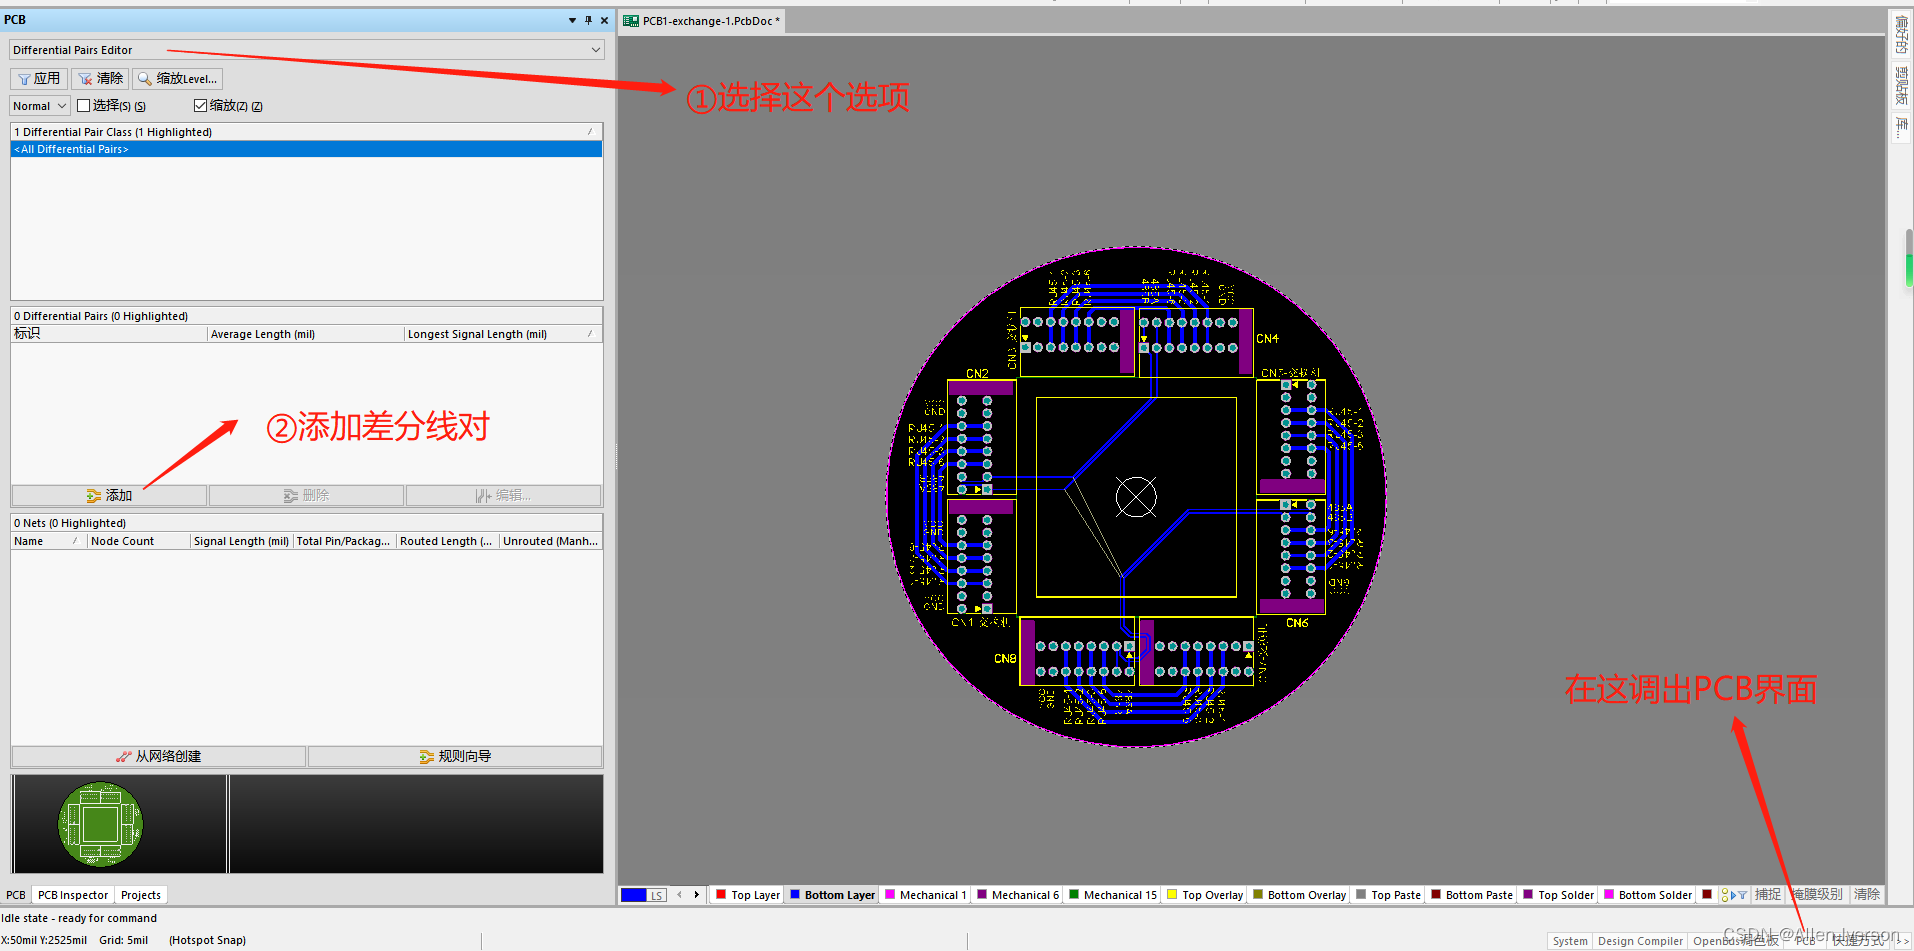Open the Design Compiler panel menu
1914x951 pixels.
tap(1640, 941)
